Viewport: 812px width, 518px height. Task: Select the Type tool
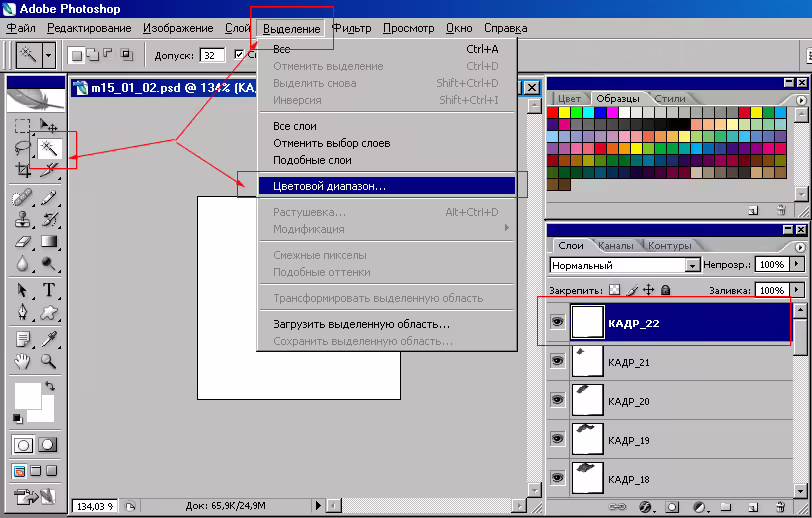[49, 290]
